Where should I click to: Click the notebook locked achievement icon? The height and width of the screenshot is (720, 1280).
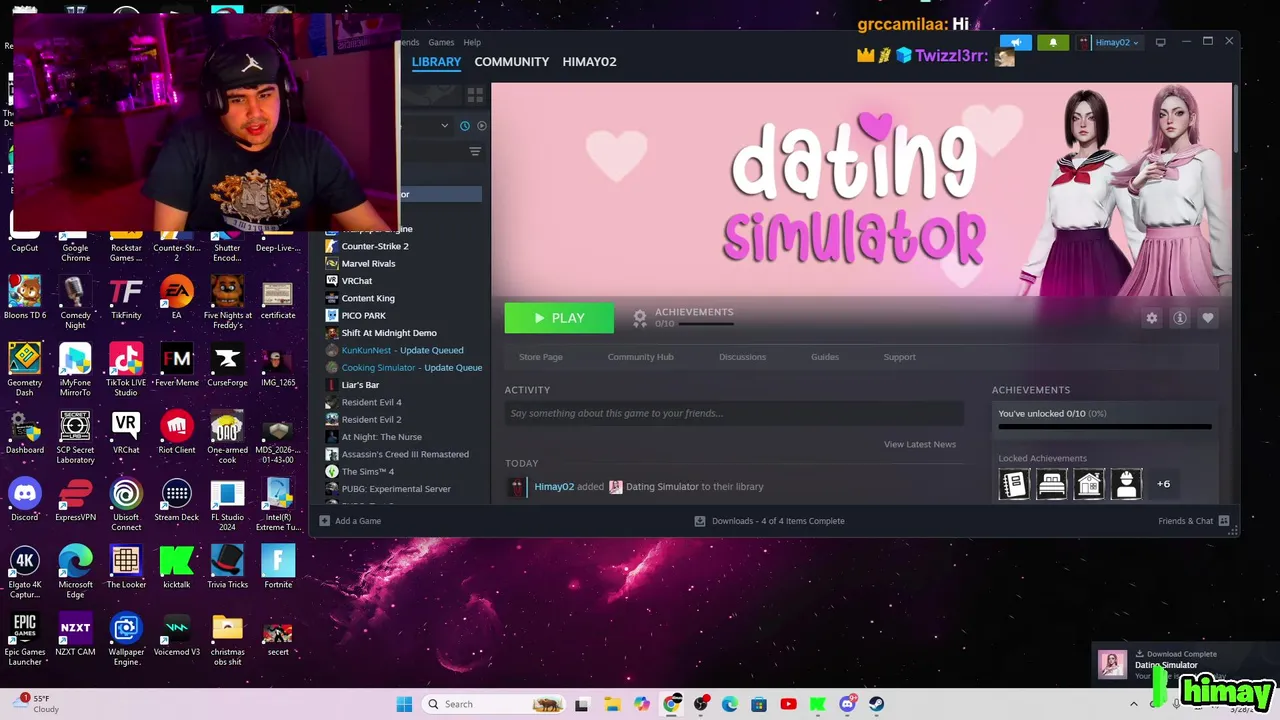point(1014,484)
